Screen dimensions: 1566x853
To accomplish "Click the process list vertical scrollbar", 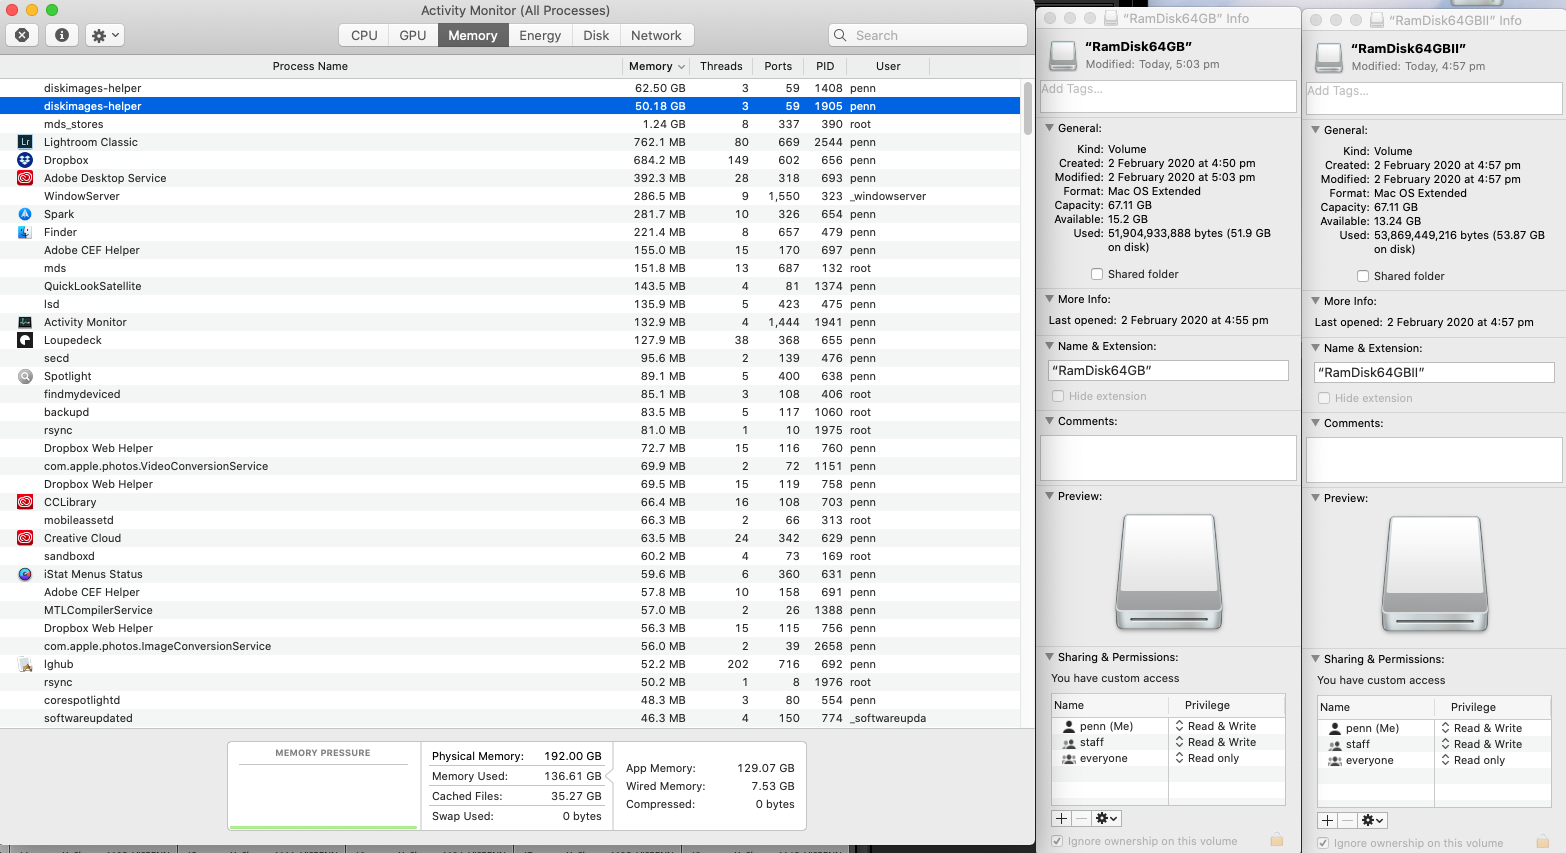I will tap(1027, 109).
